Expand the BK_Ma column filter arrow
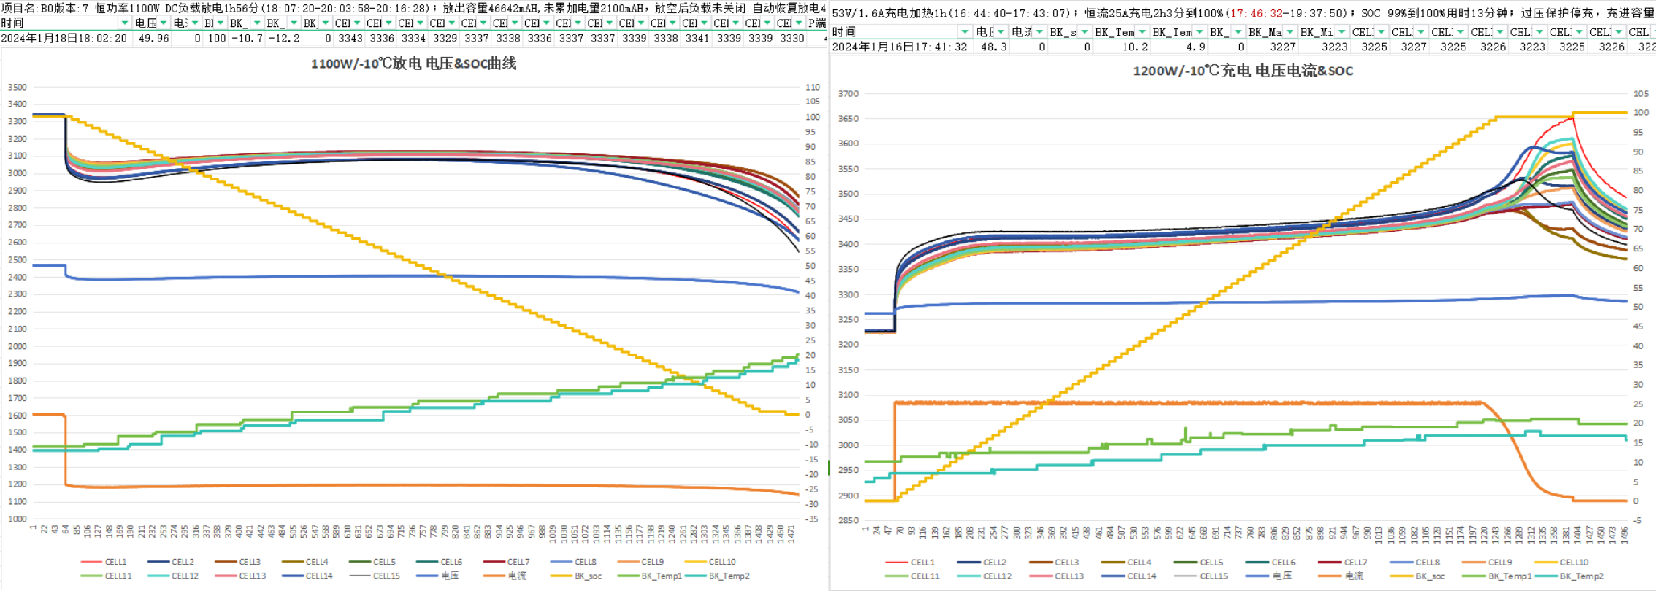Screen dimensions: 1657x591 click(x=1290, y=32)
